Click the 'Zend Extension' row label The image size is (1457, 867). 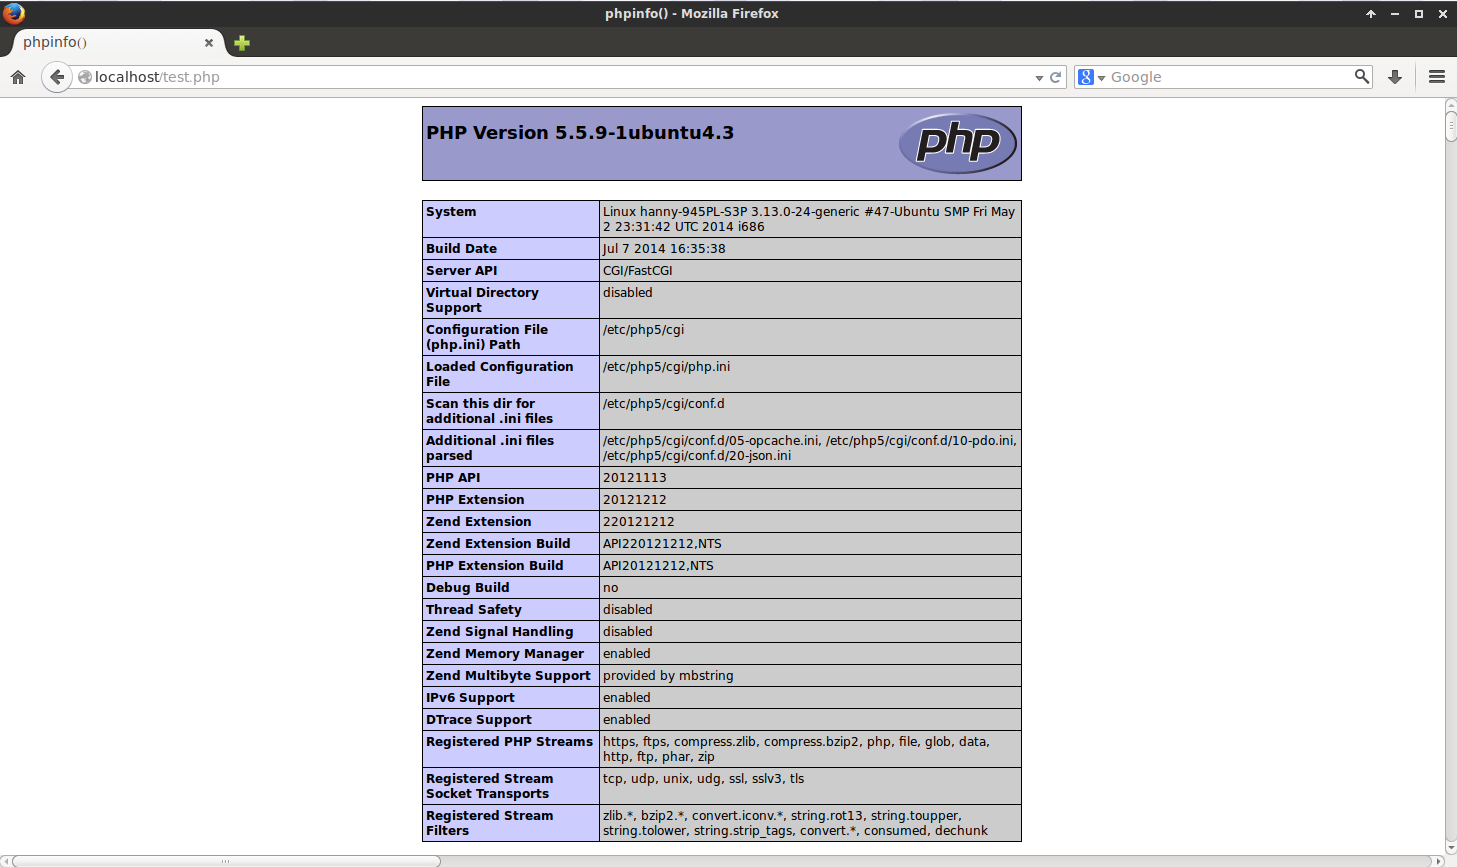pyautogui.click(x=479, y=522)
